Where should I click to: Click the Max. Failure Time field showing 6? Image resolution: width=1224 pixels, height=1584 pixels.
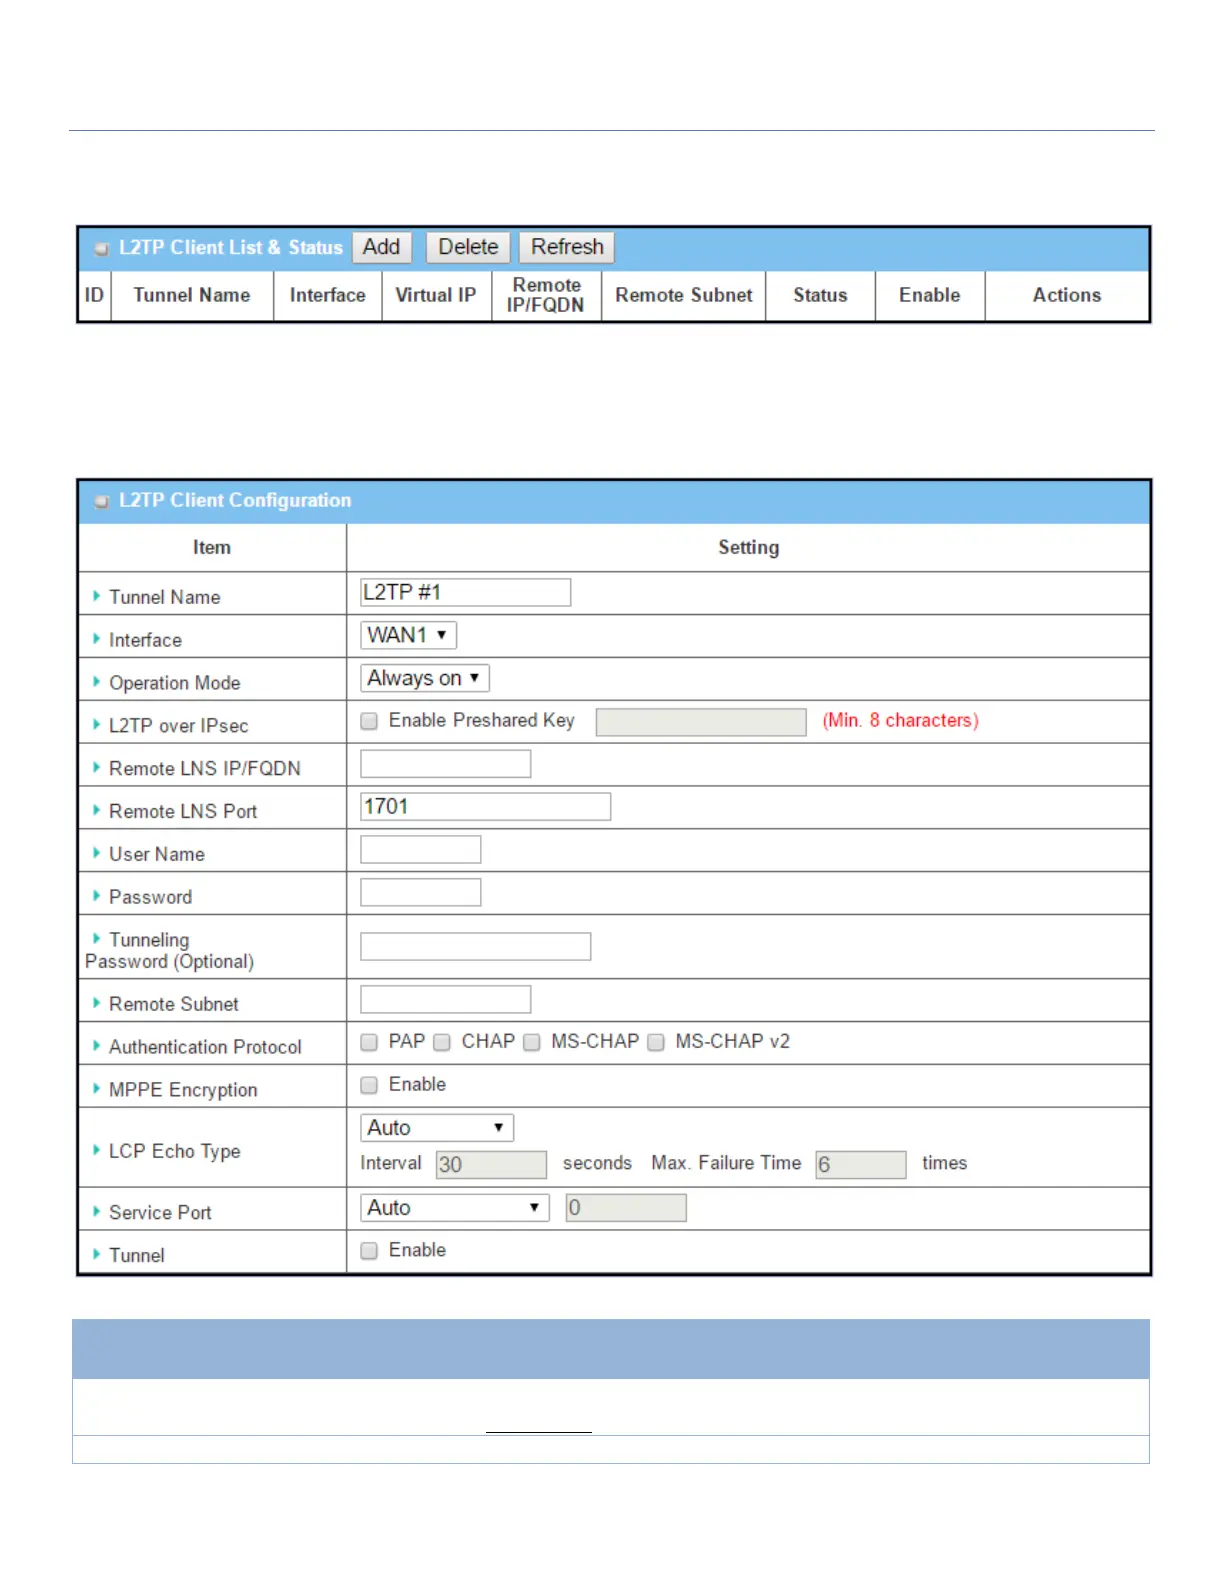tap(861, 1164)
